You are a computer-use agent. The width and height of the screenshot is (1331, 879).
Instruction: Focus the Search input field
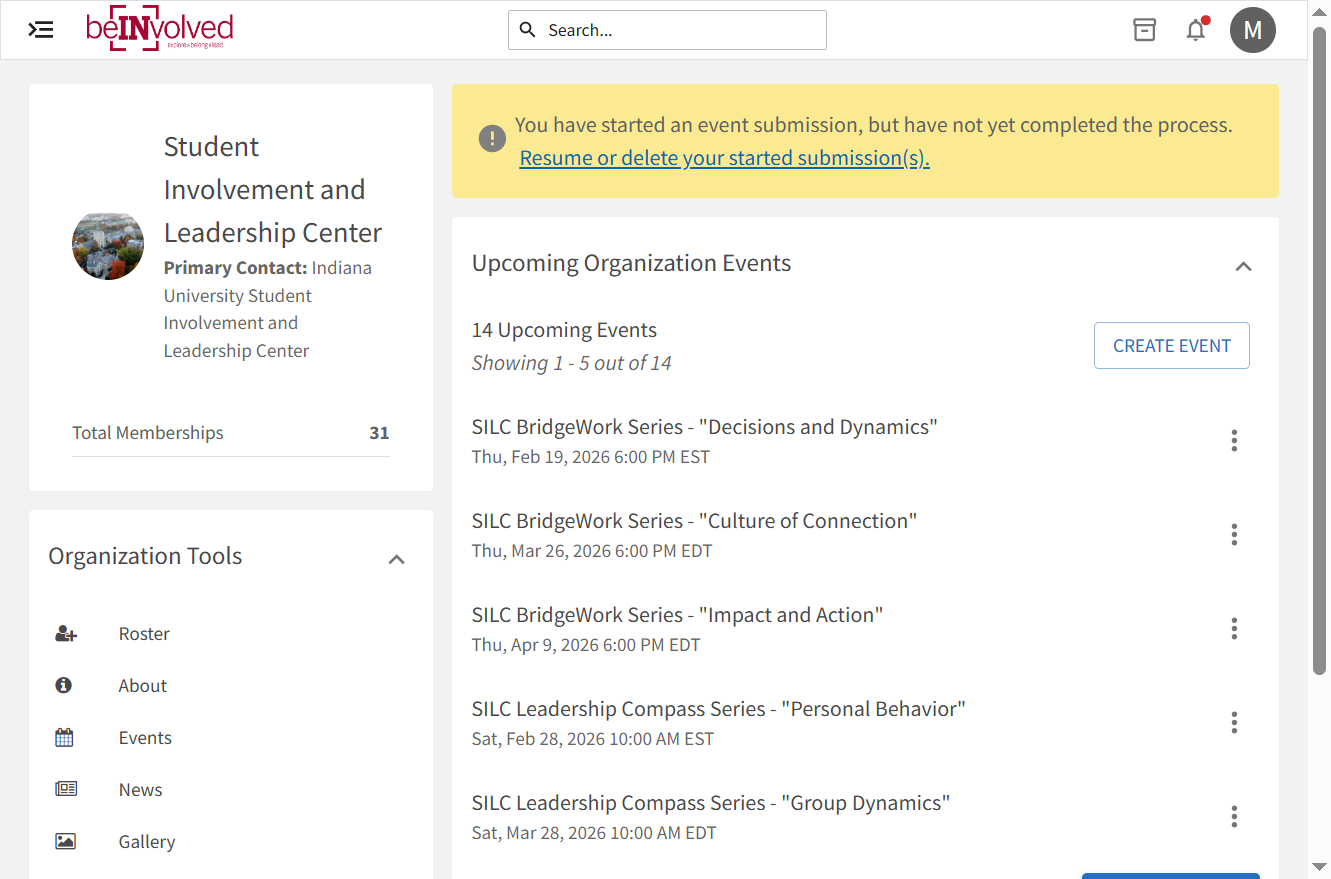point(667,30)
